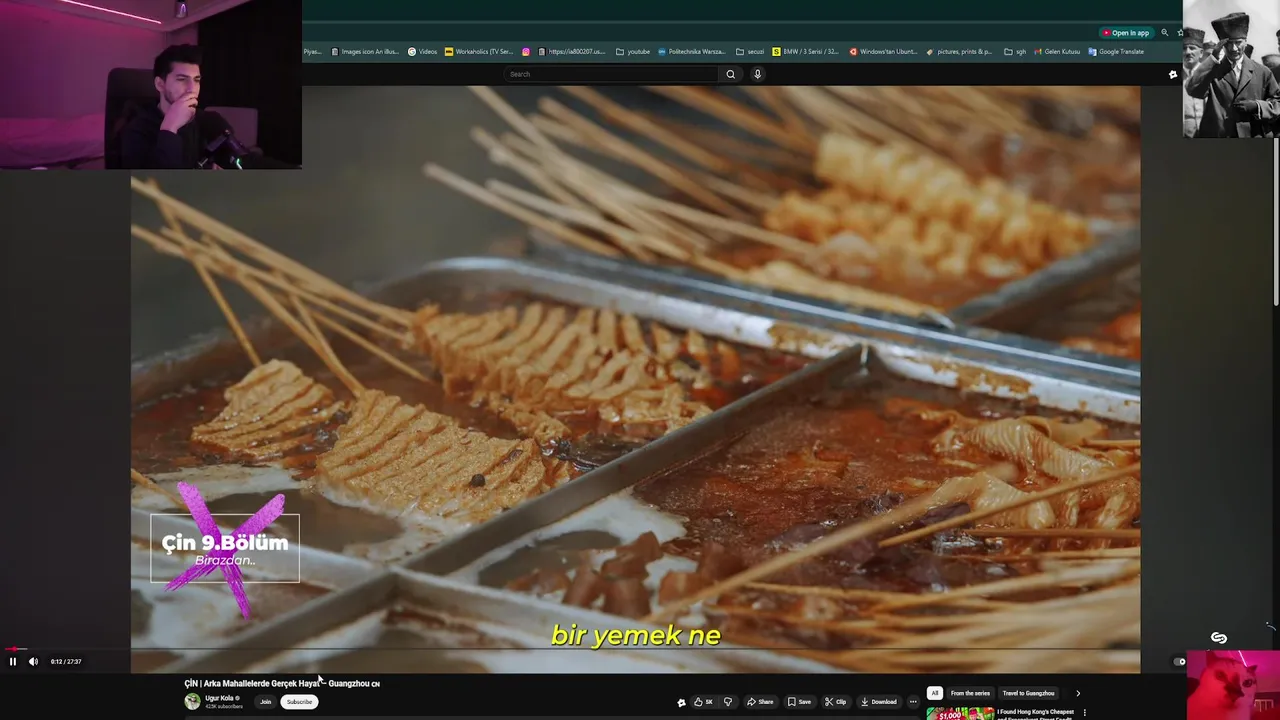
Task: Open the https://ia800207 bookmark
Action: click(x=571, y=52)
